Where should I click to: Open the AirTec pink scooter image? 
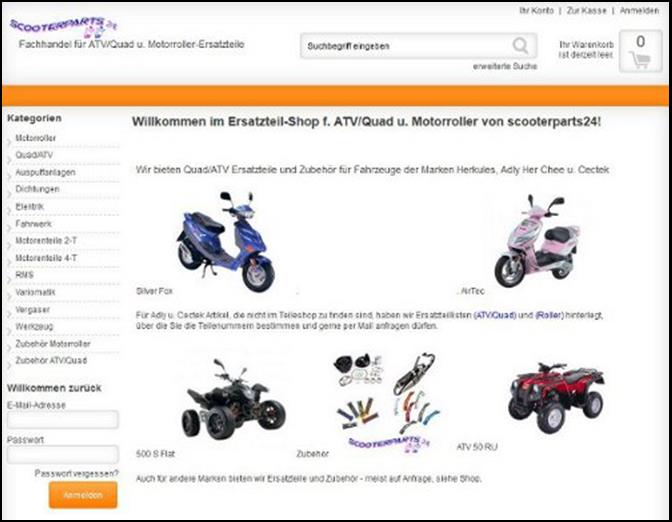537,241
